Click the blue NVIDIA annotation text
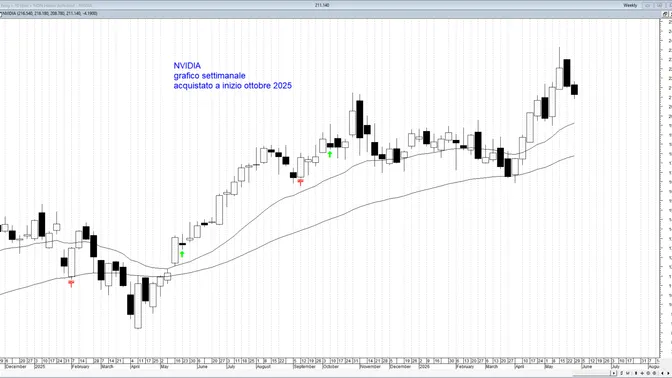672x378 pixels. (x=187, y=66)
